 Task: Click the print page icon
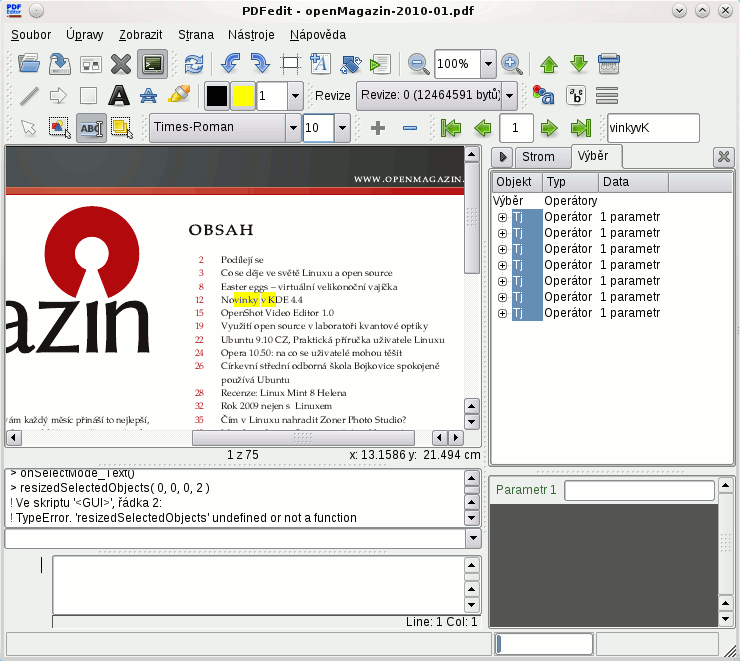coord(609,64)
